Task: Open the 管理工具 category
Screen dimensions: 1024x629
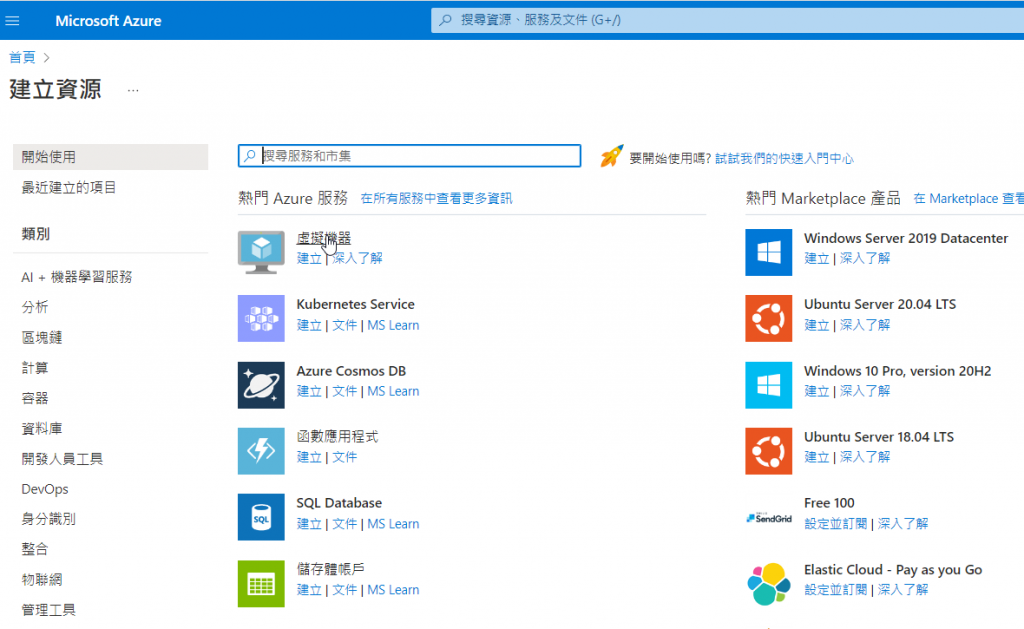Action: click(49, 610)
